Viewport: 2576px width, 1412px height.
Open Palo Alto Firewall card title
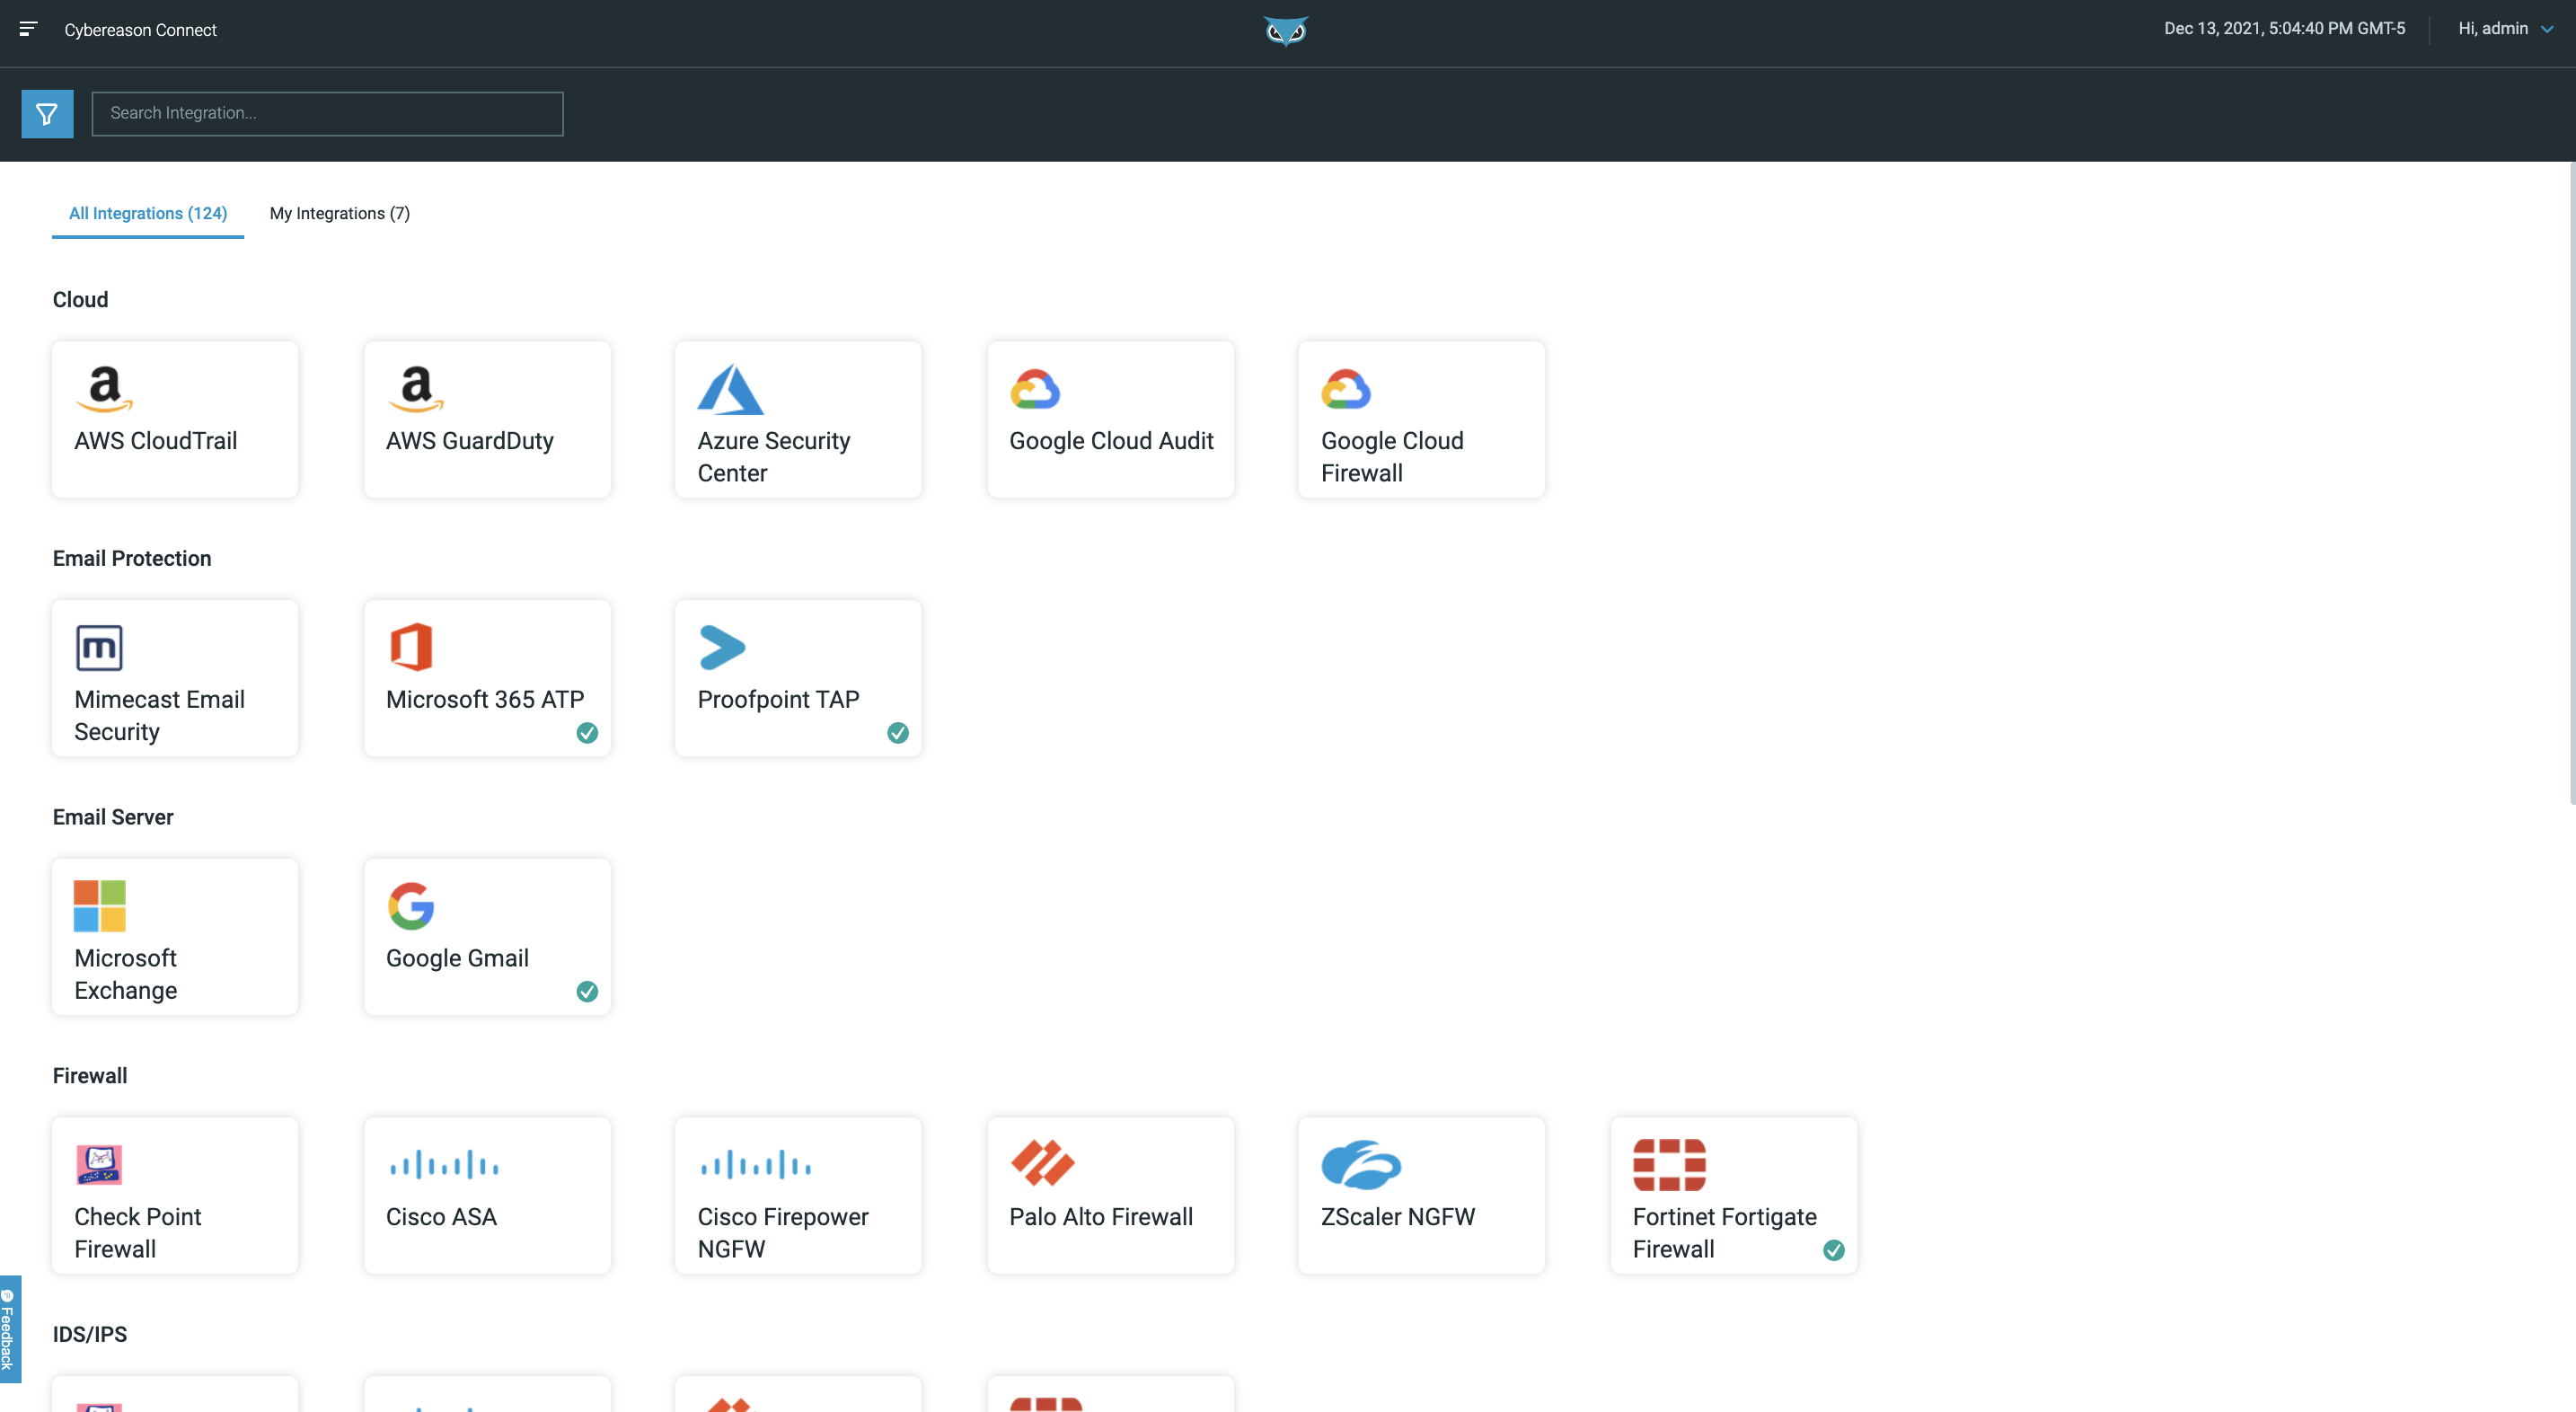(x=1101, y=1217)
